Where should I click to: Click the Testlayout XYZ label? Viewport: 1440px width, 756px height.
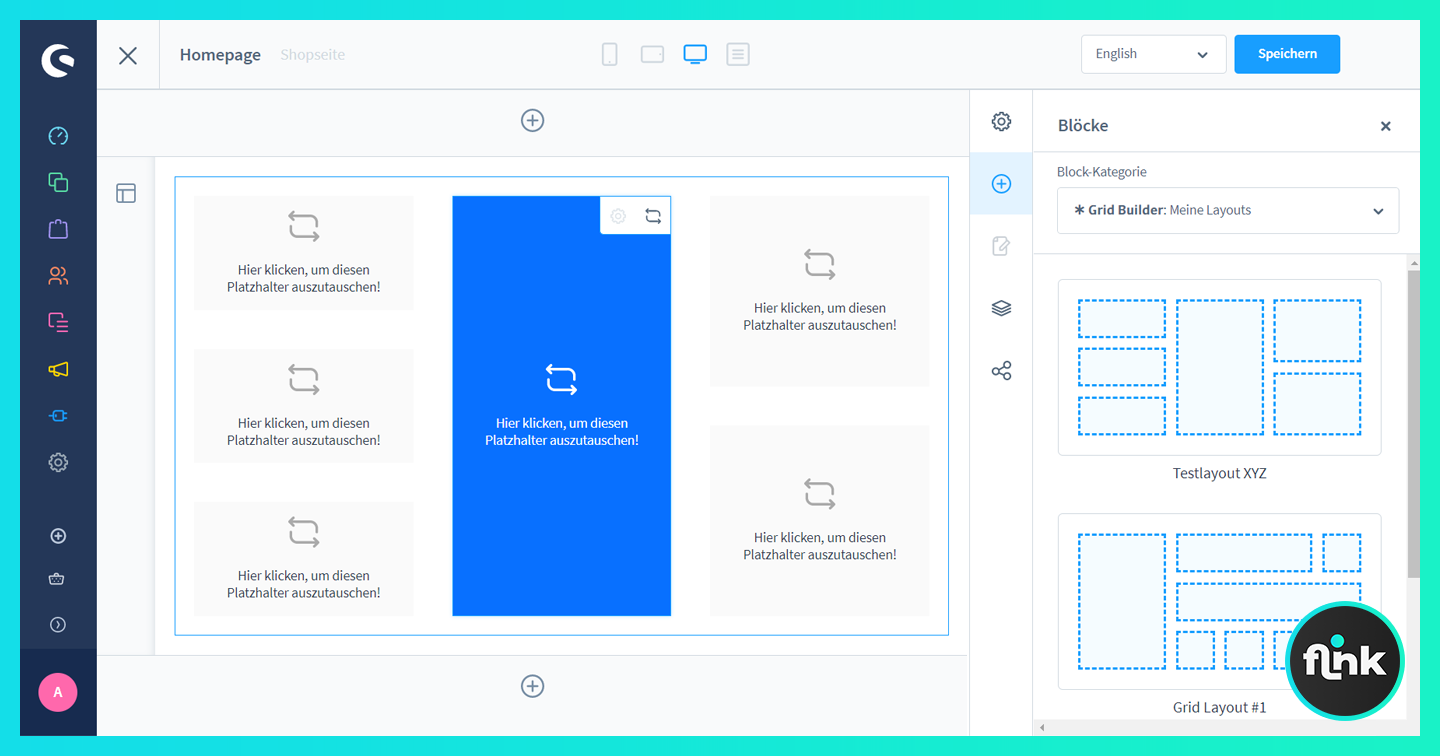[x=1219, y=473]
